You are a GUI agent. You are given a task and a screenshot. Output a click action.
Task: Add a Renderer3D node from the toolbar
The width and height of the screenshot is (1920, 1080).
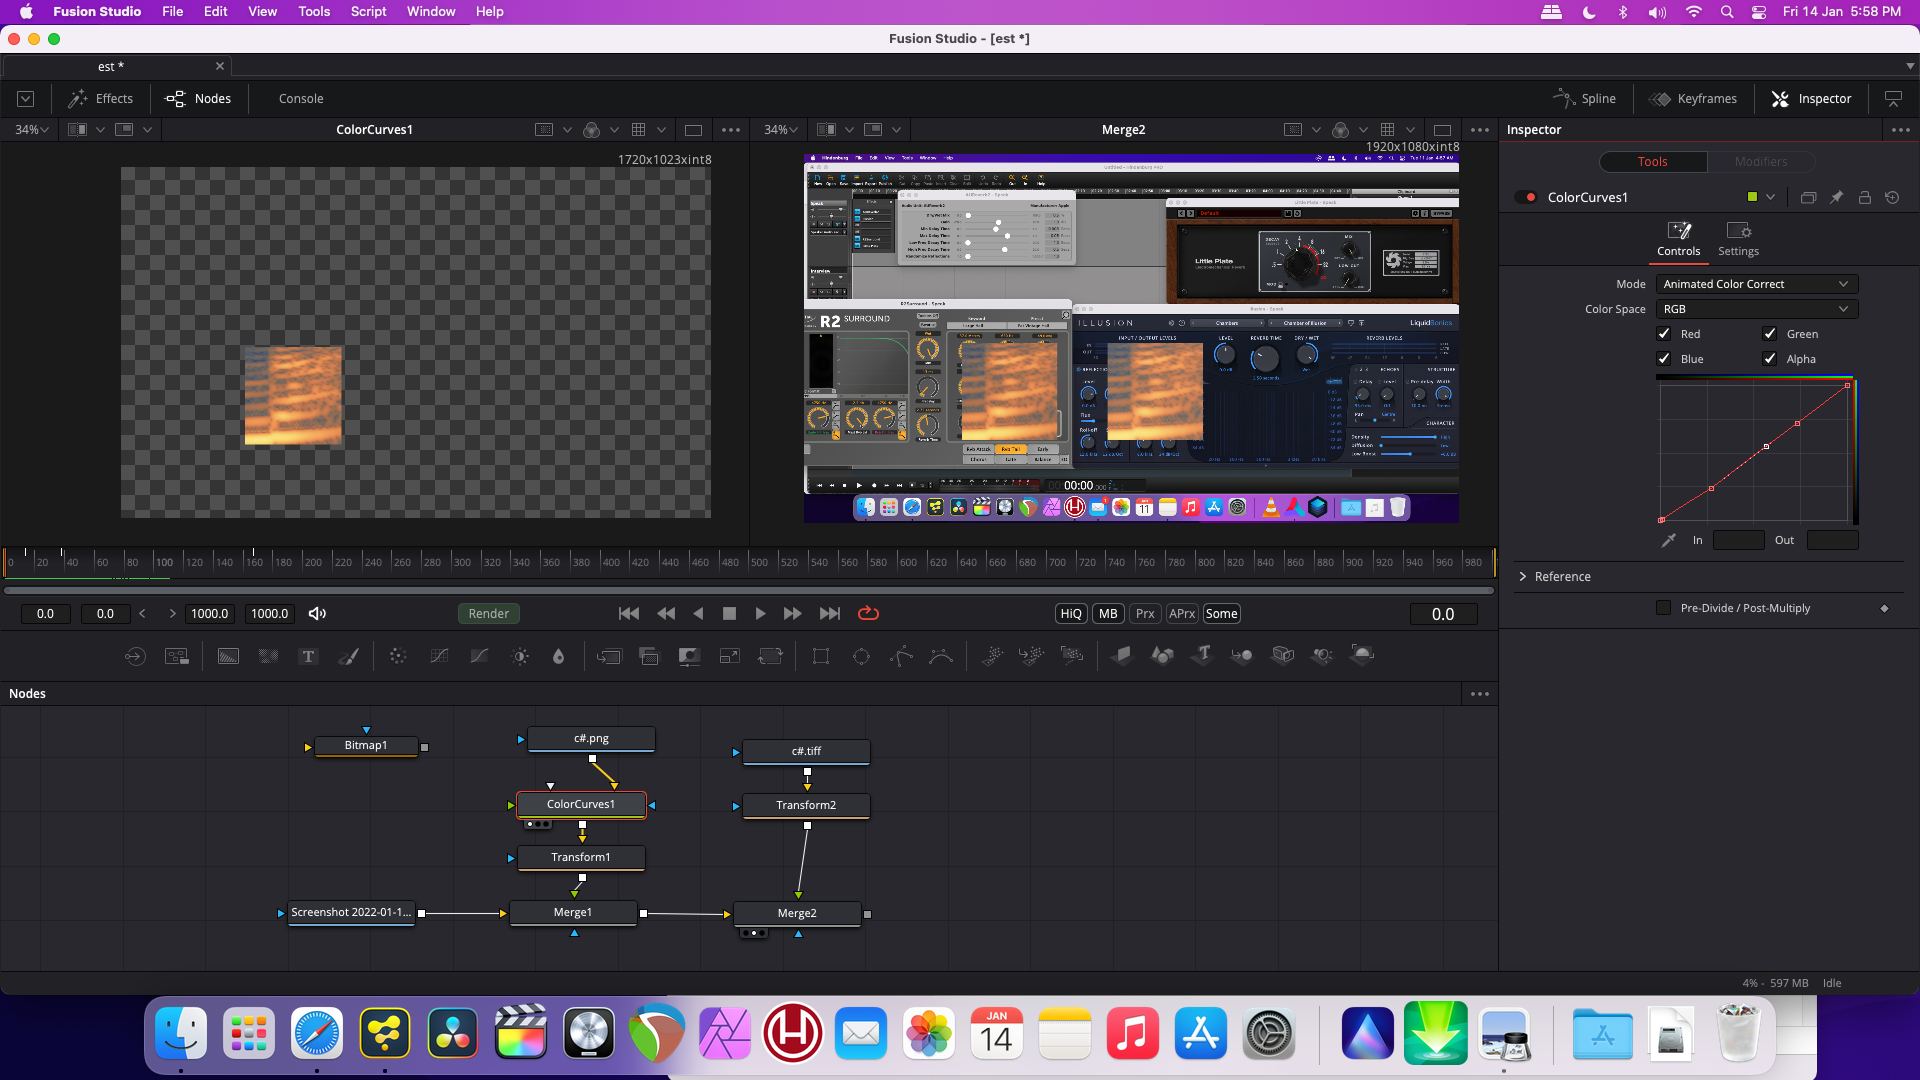pyautogui.click(x=1362, y=655)
